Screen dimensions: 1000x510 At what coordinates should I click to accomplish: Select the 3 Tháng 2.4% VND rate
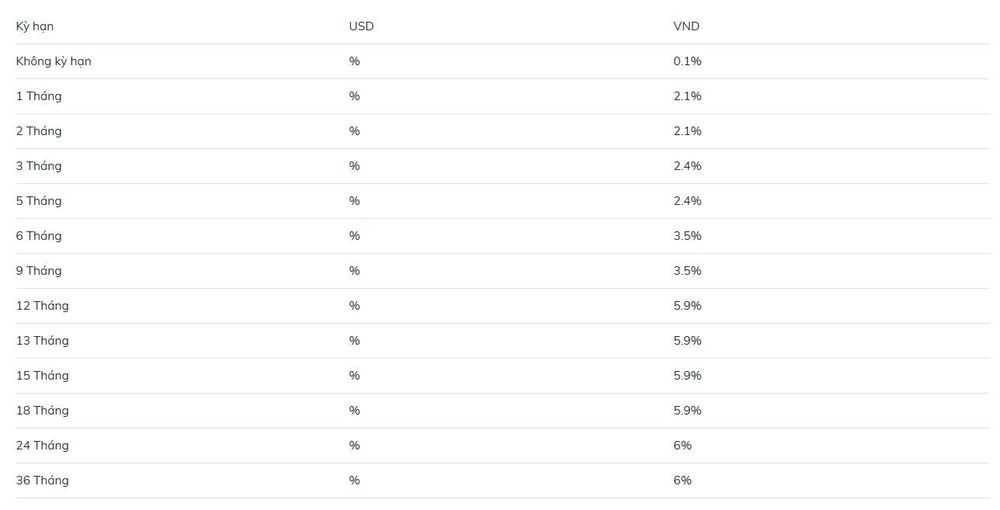point(688,166)
